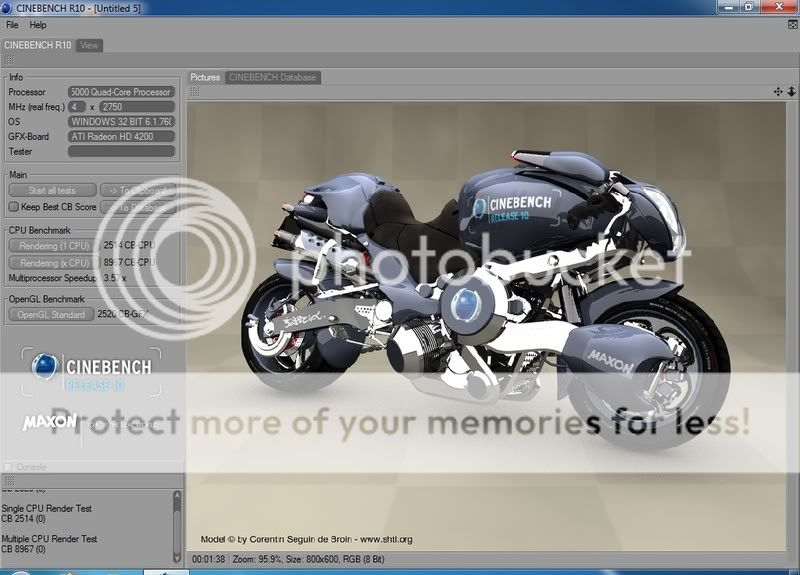Click the 00:01:38 render time in status bar
This screenshot has height=575, width=800.
(208, 559)
